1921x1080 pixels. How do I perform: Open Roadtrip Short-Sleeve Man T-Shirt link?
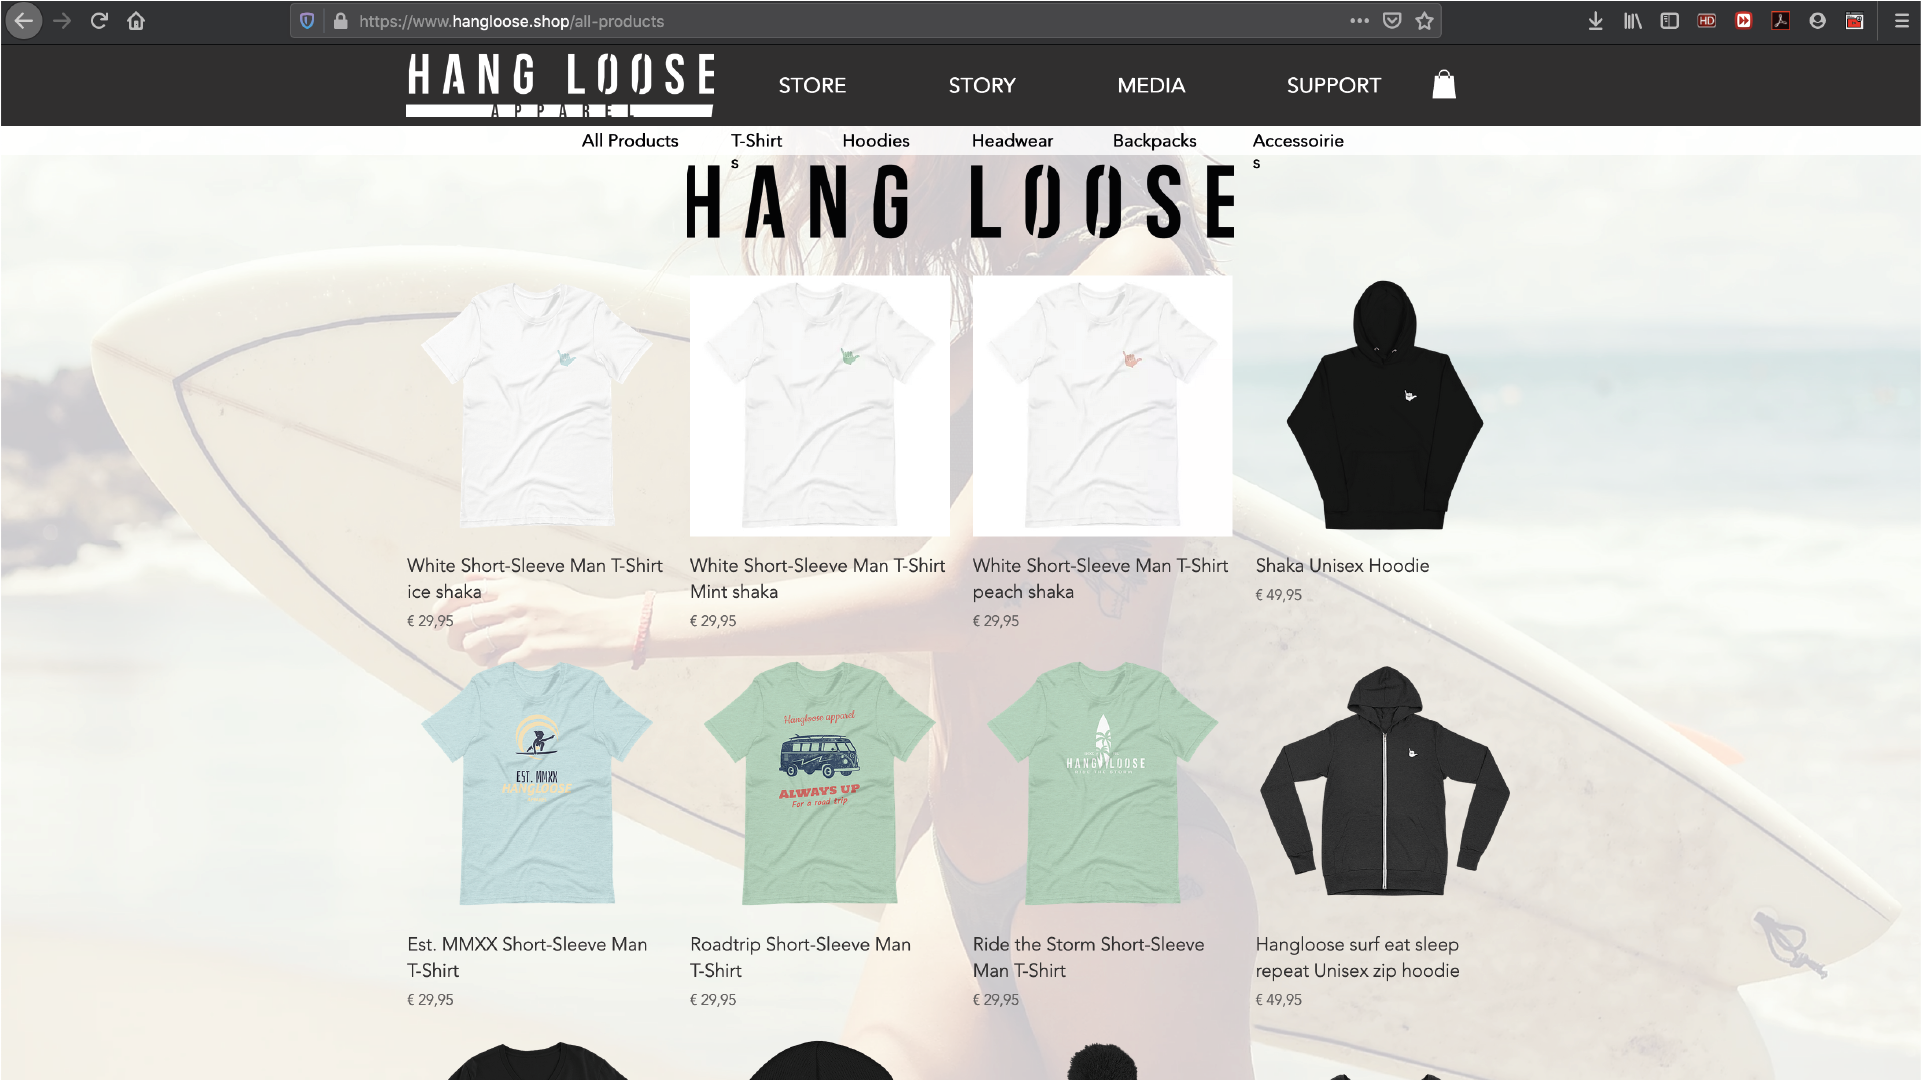800,957
